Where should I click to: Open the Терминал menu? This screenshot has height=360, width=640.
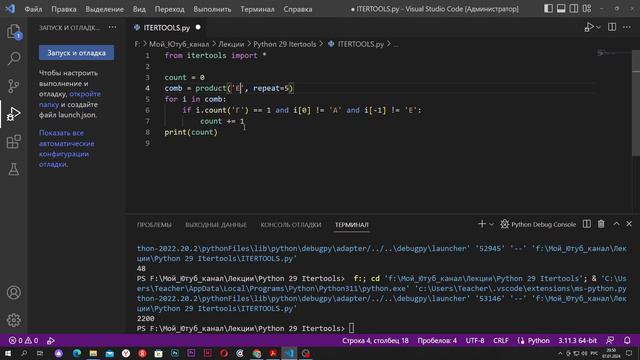pyautogui.click(x=257, y=9)
